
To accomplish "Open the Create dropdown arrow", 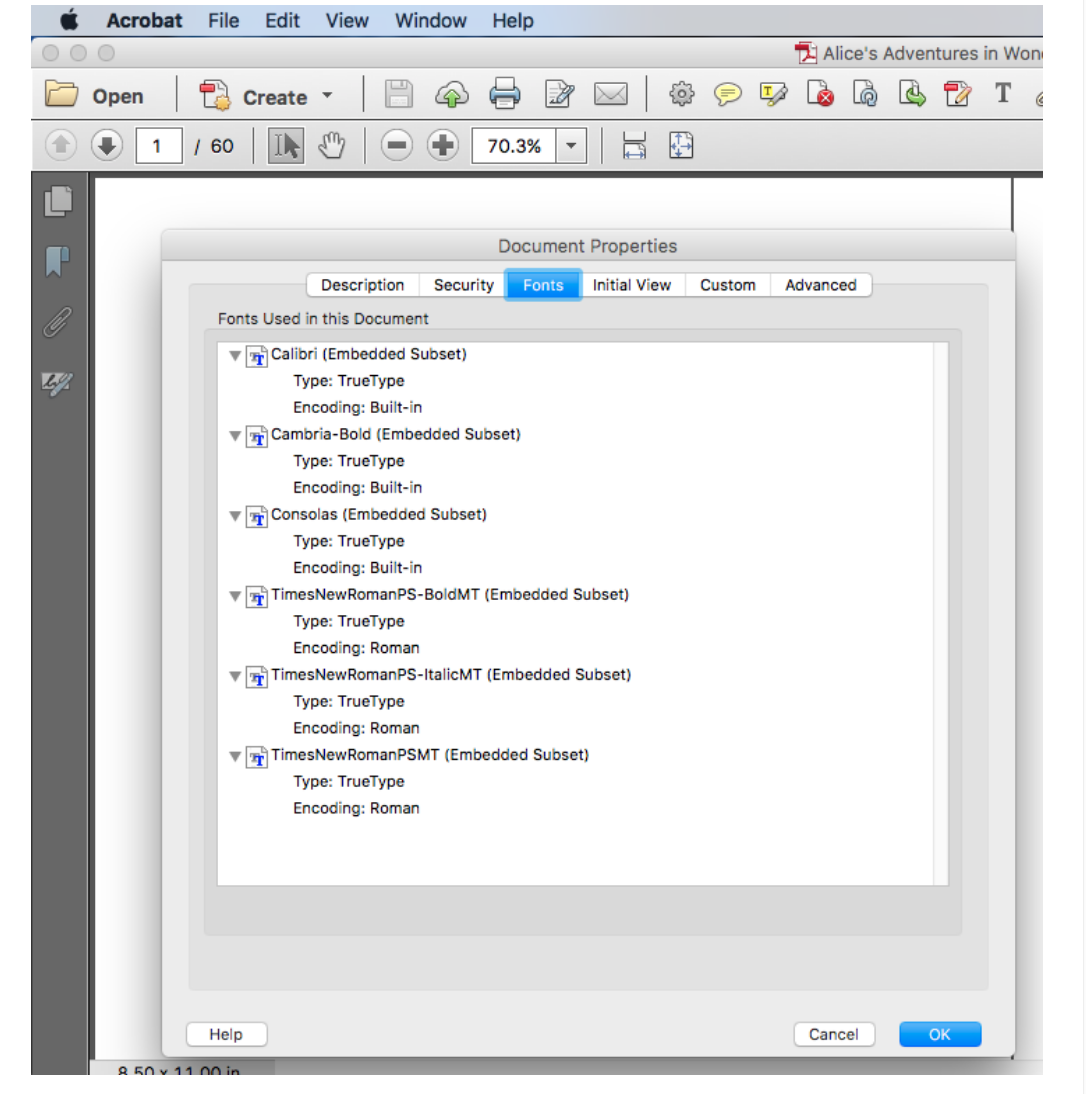I will pyautogui.click(x=327, y=96).
